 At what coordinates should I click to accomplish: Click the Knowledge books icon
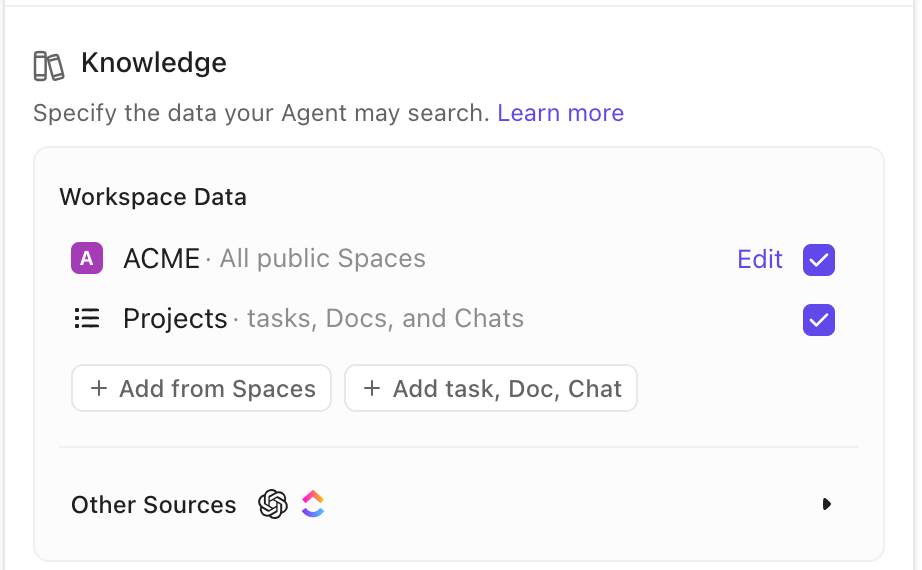point(48,65)
